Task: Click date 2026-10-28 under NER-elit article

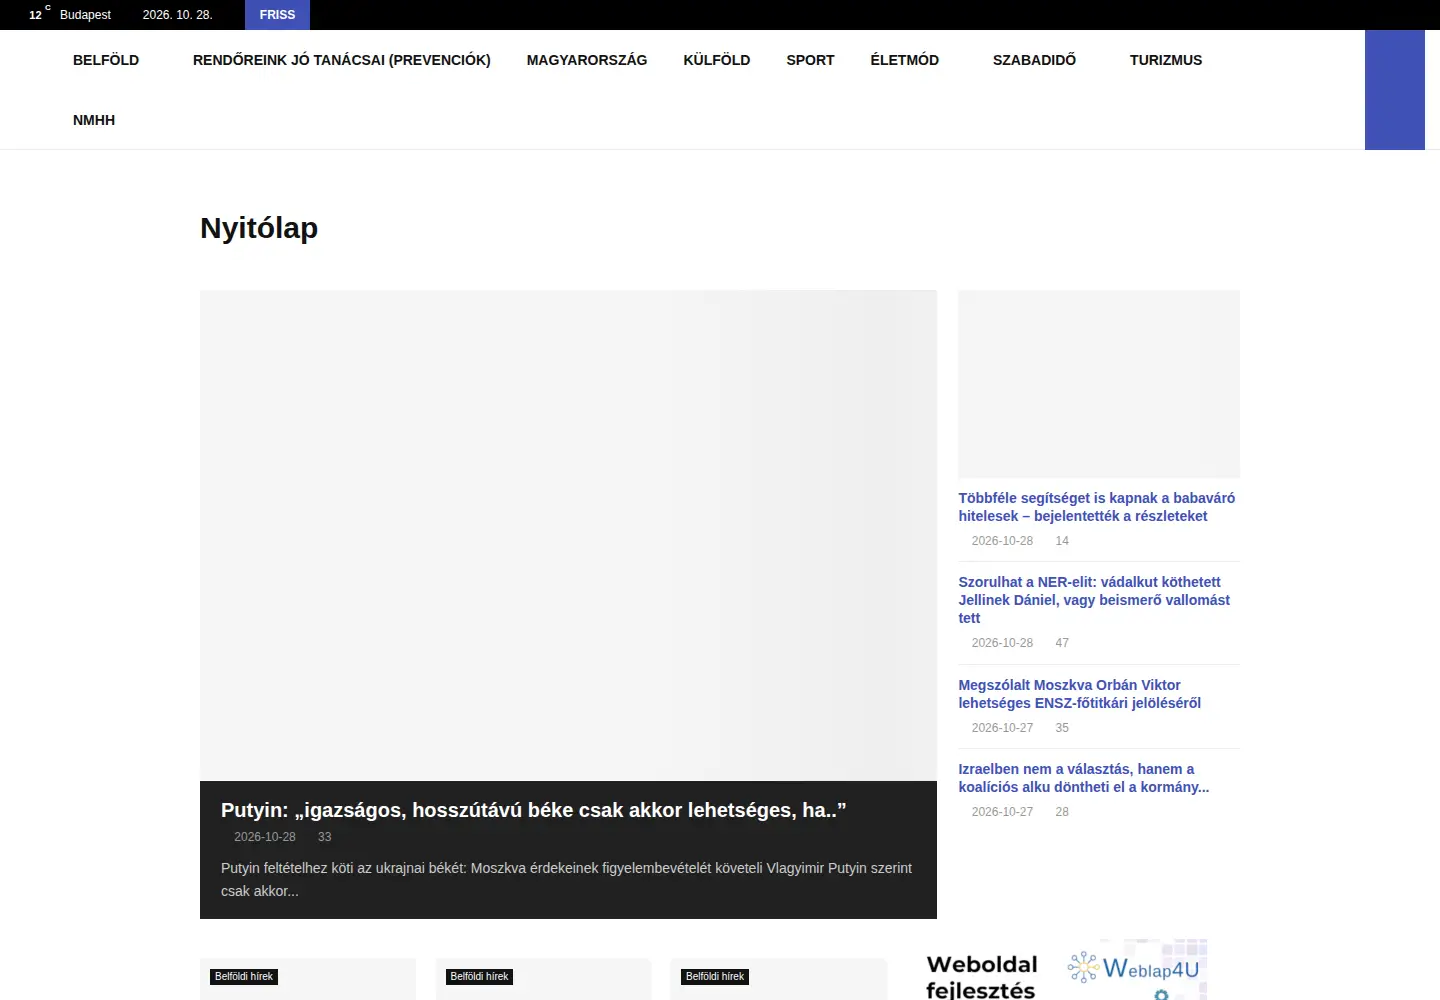Action: (x=1002, y=643)
